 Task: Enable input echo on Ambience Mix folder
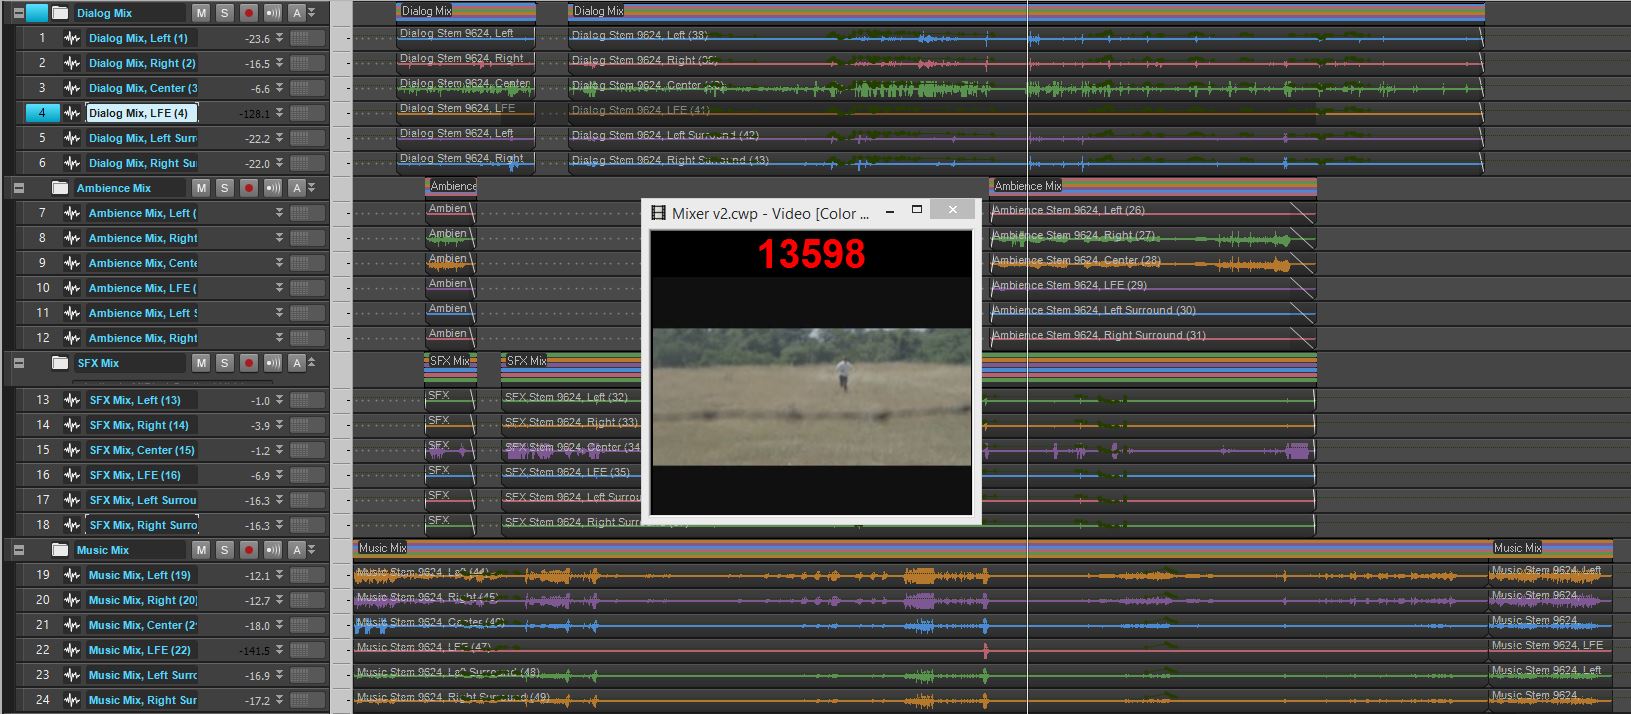pyautogui.click(x=272, y=188)
